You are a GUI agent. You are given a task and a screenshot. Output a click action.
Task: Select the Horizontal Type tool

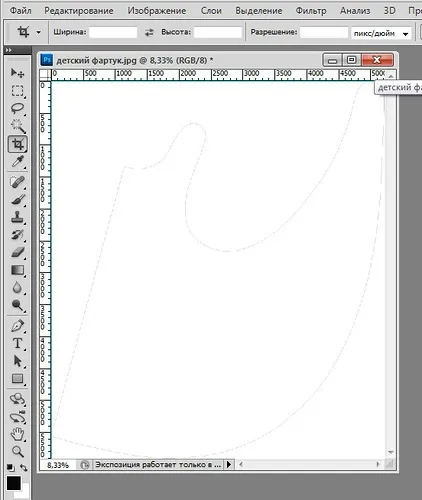click(17, 343)
